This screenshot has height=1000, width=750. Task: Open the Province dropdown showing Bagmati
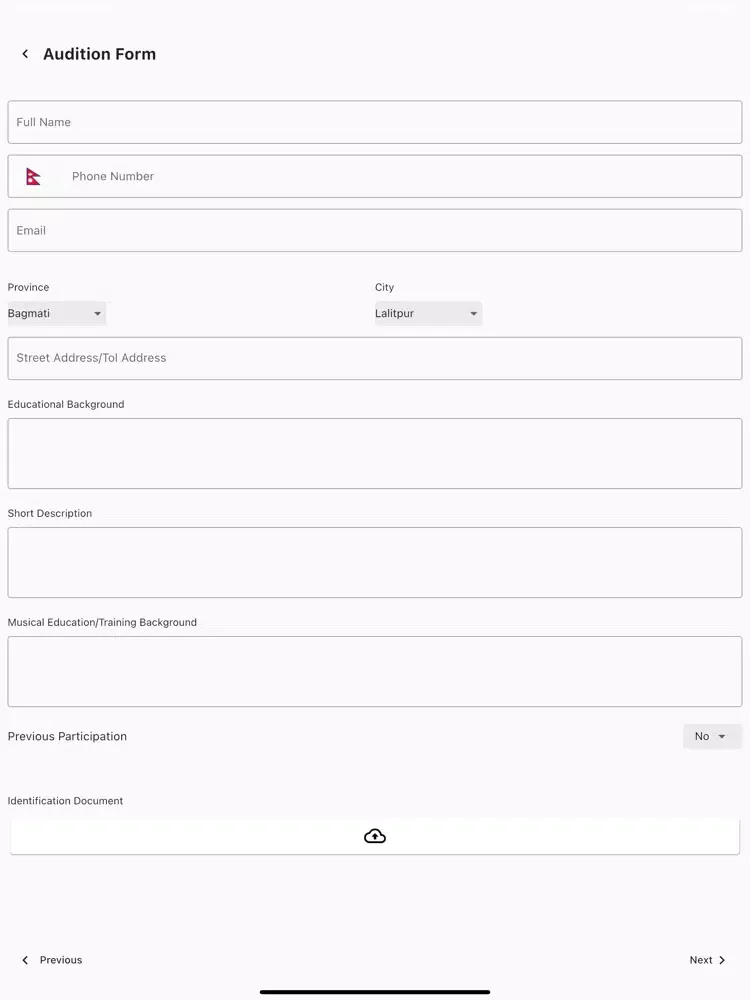pos(56,314)
